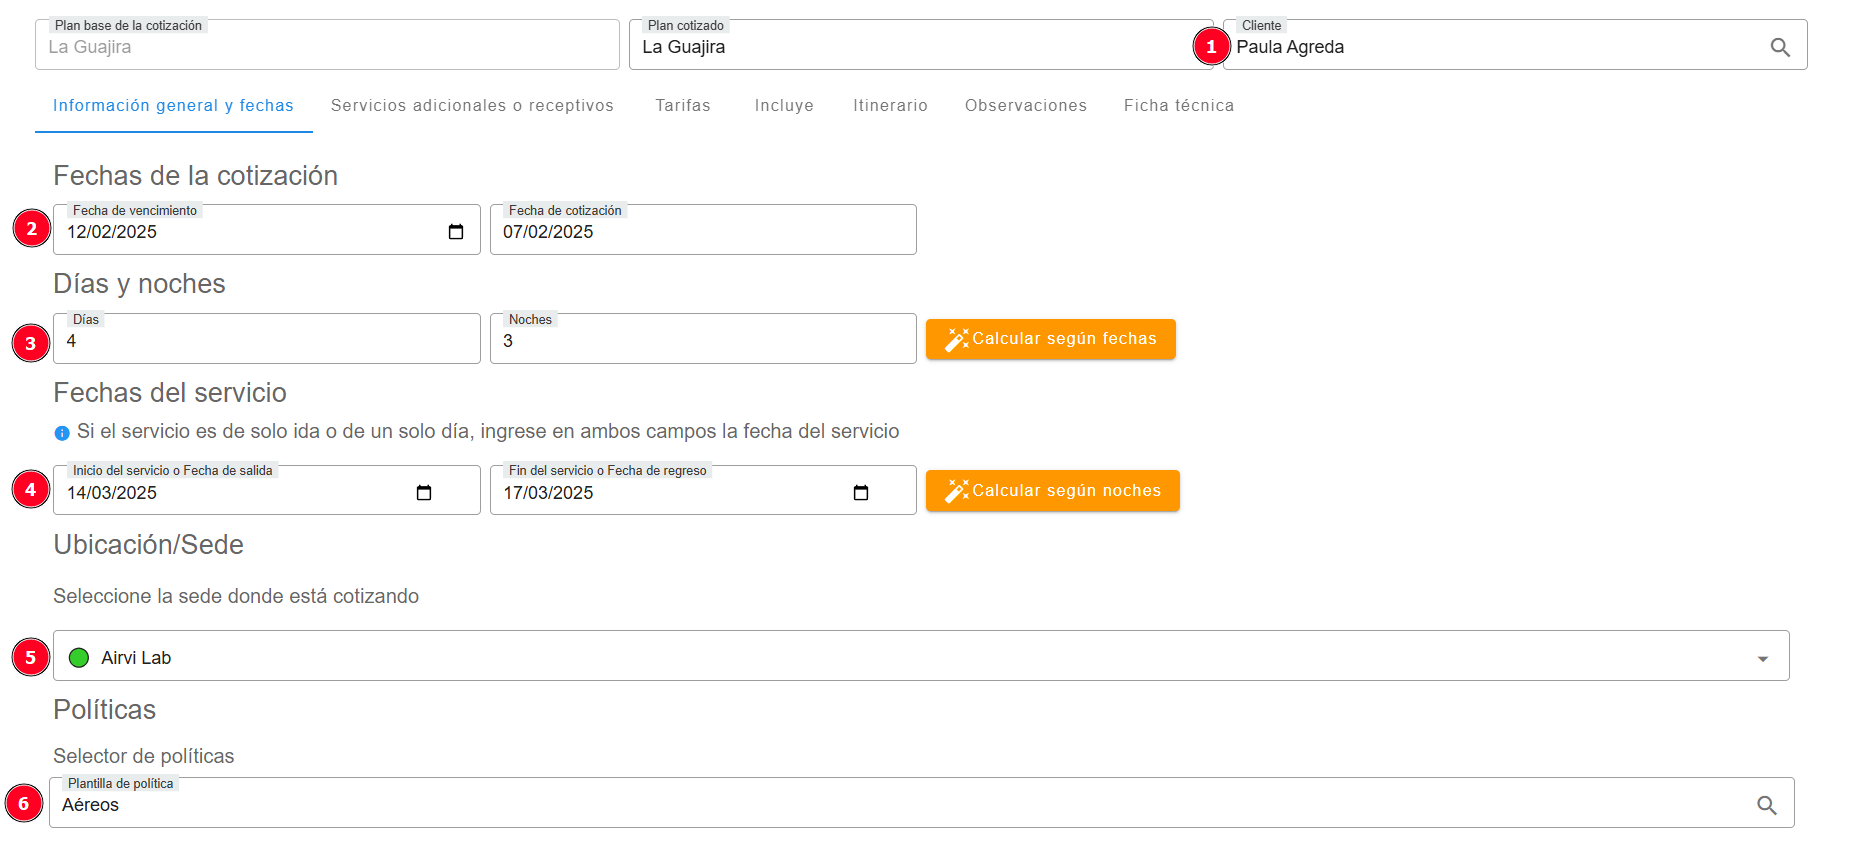
Task: Open calendar picker for Fecha de salida
Action: tap(424, 493)
